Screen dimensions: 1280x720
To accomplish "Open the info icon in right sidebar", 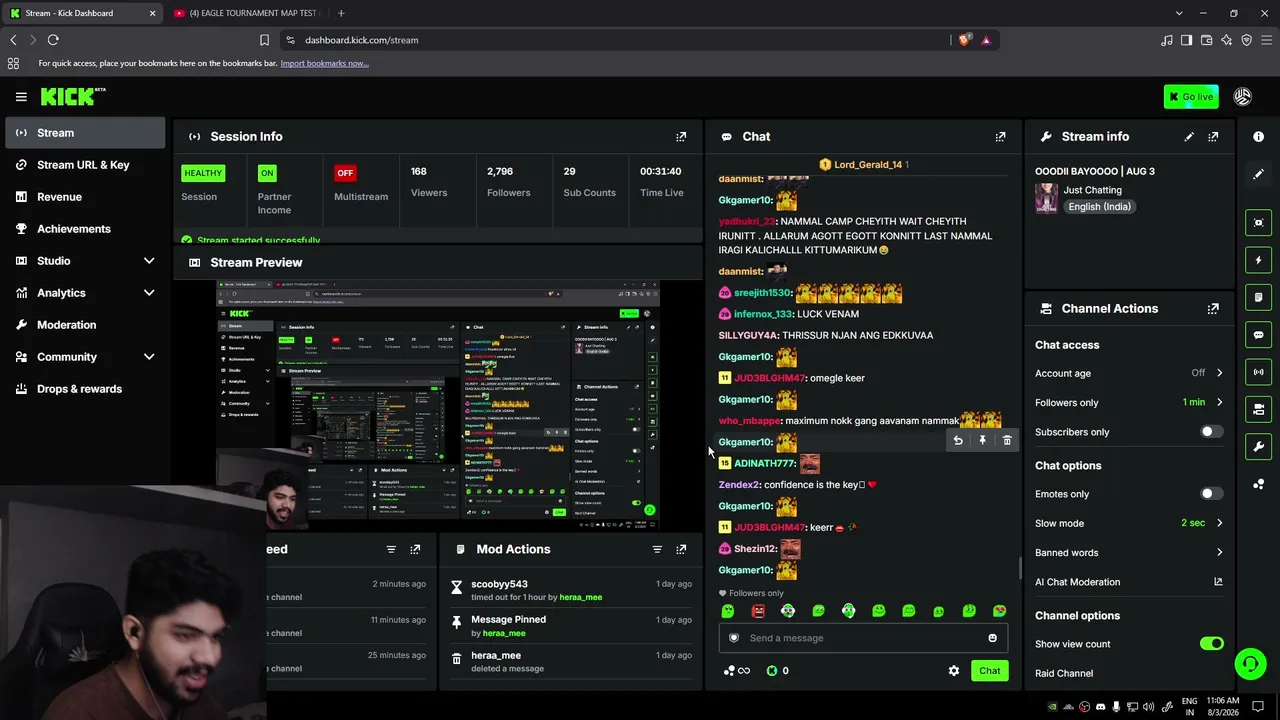I will point(1258,136).
